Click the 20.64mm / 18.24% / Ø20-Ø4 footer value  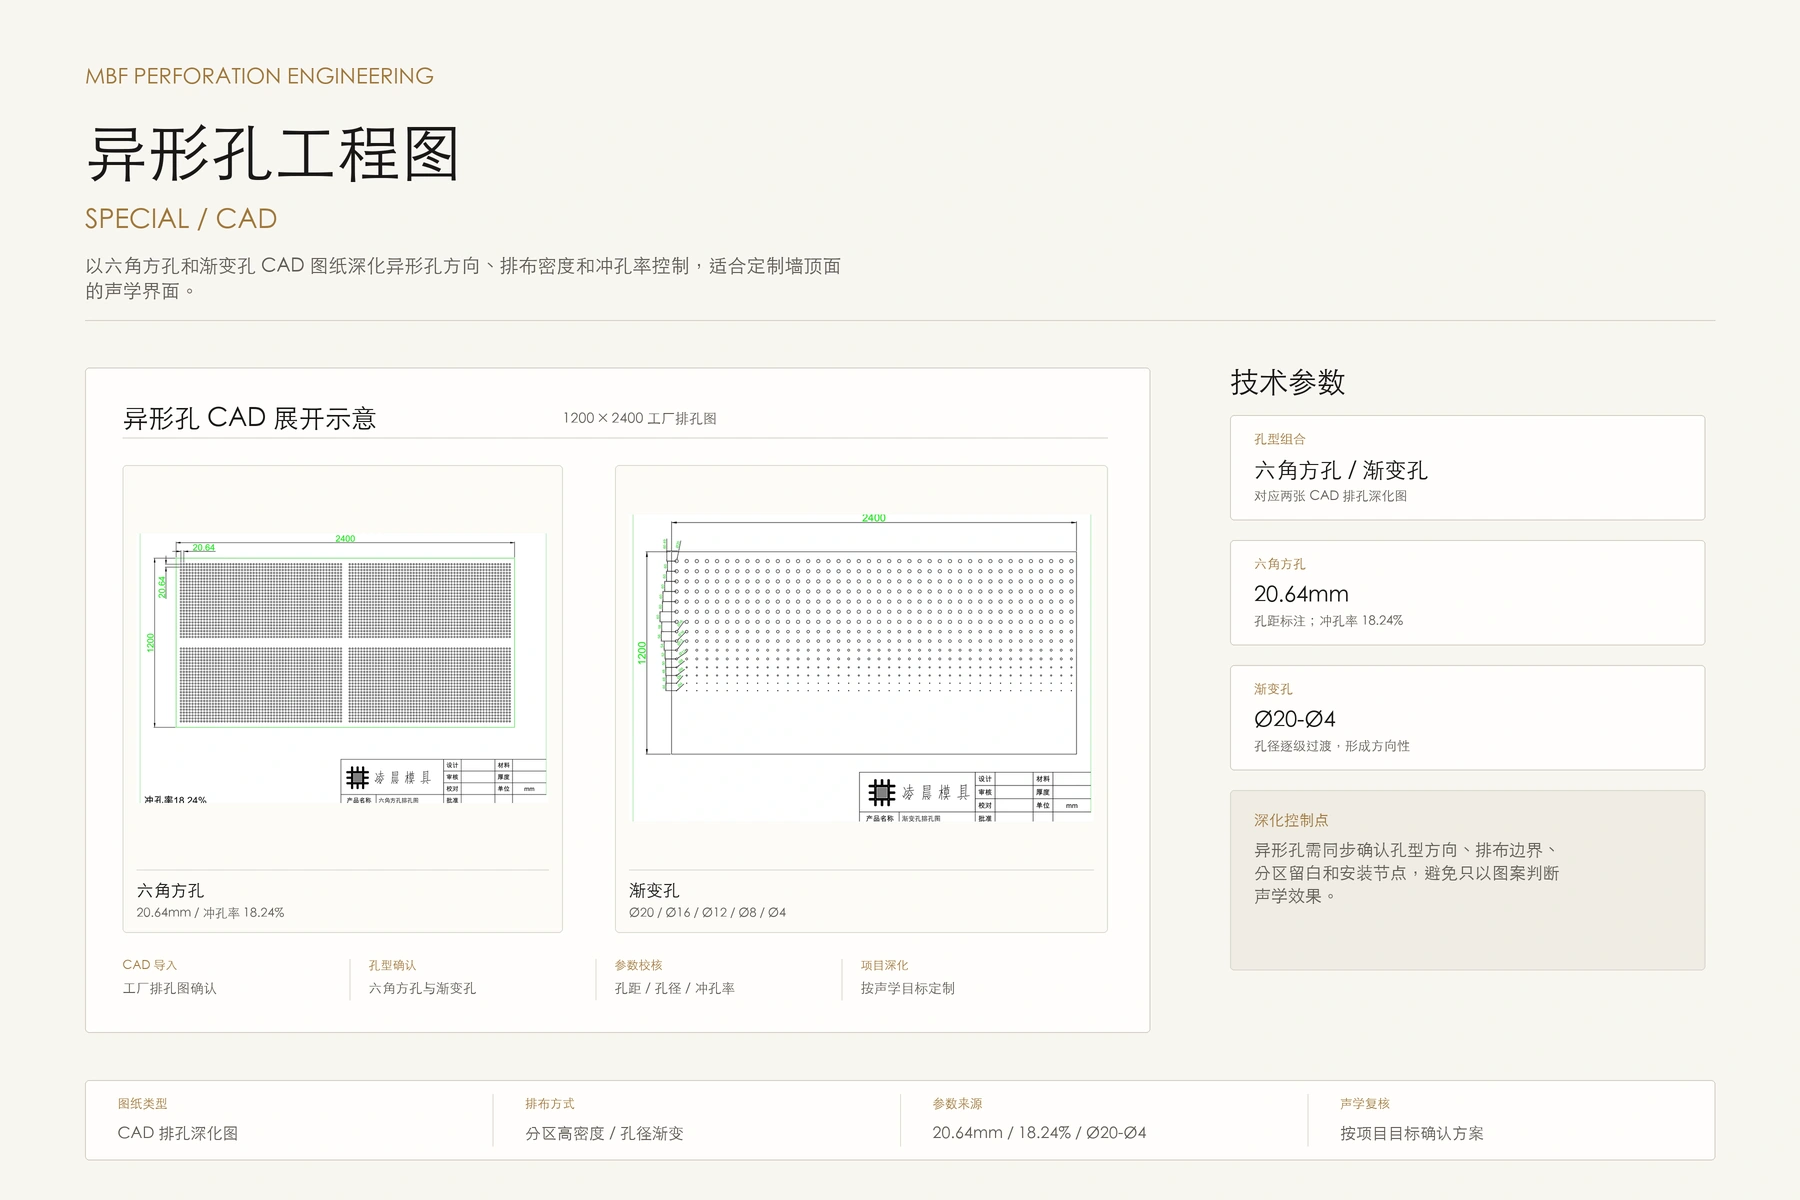coord(1039,1133)
